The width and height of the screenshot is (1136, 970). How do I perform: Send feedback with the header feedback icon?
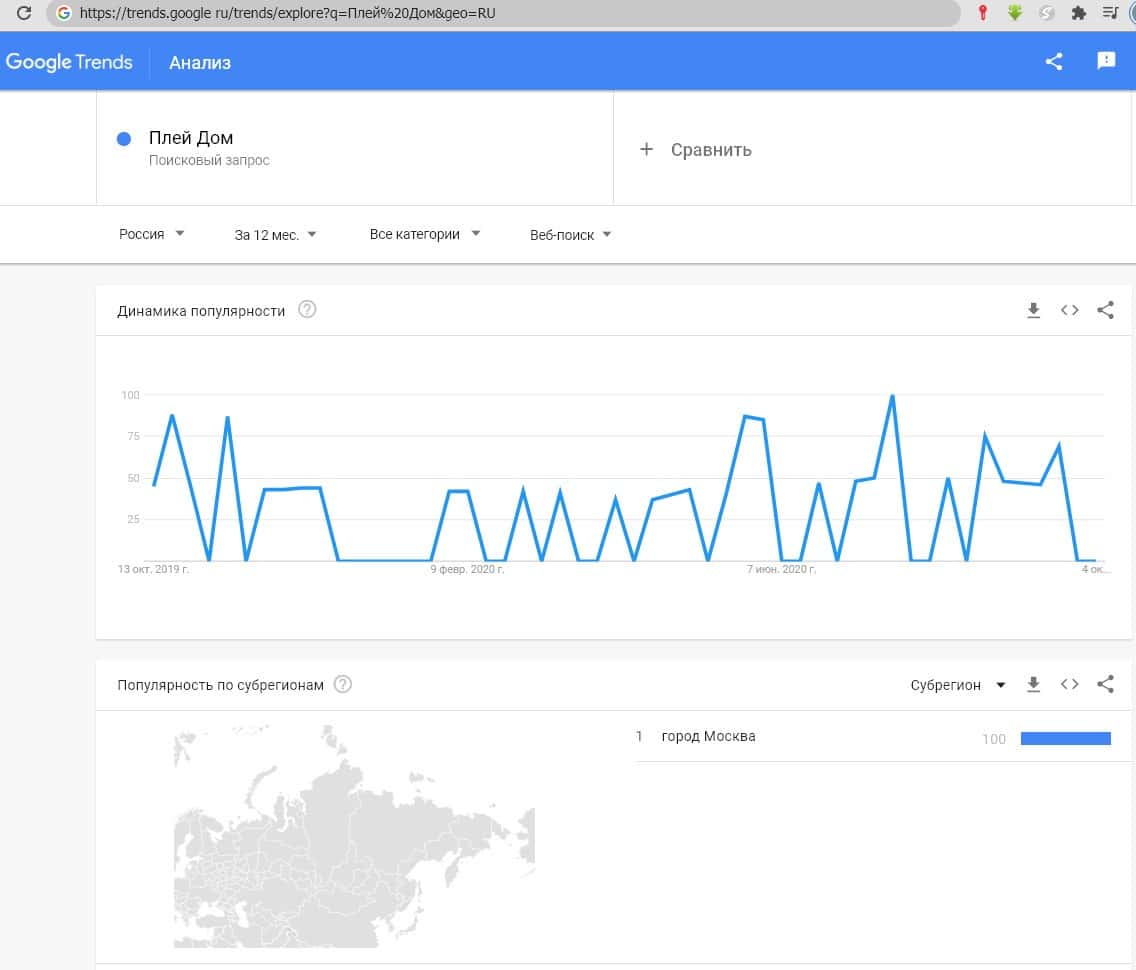pos(1106,61)
